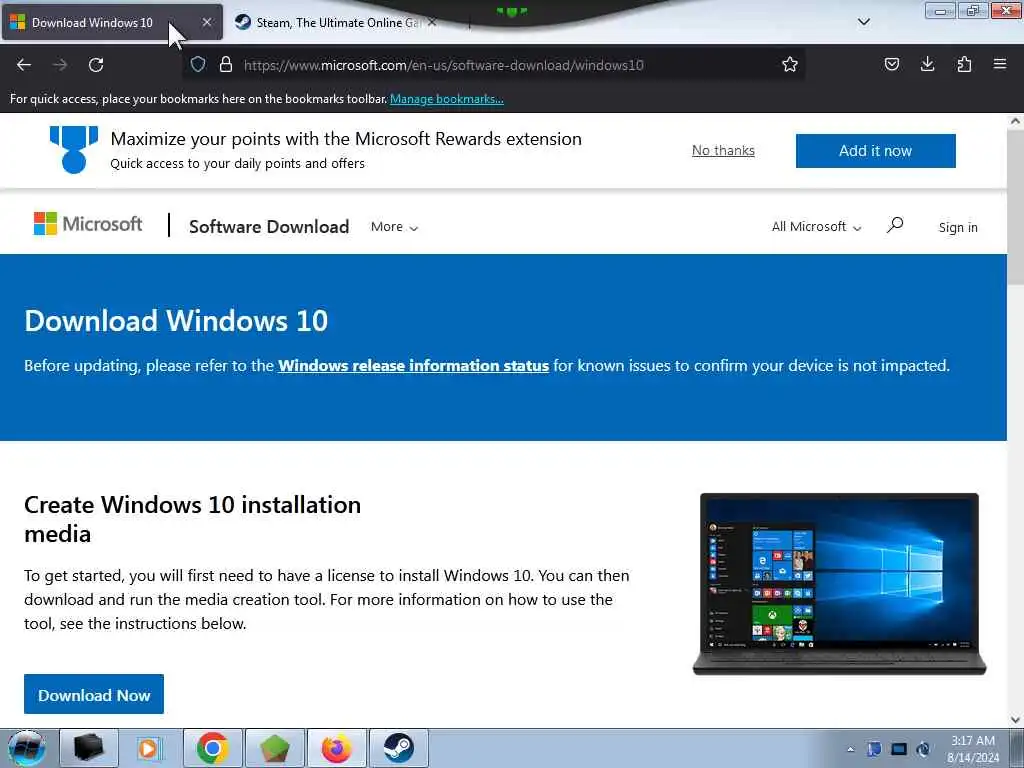The height and width of the screenshot is (768, 1024).
Task: Go back to the previous page
Action: [x=24, y=65]
